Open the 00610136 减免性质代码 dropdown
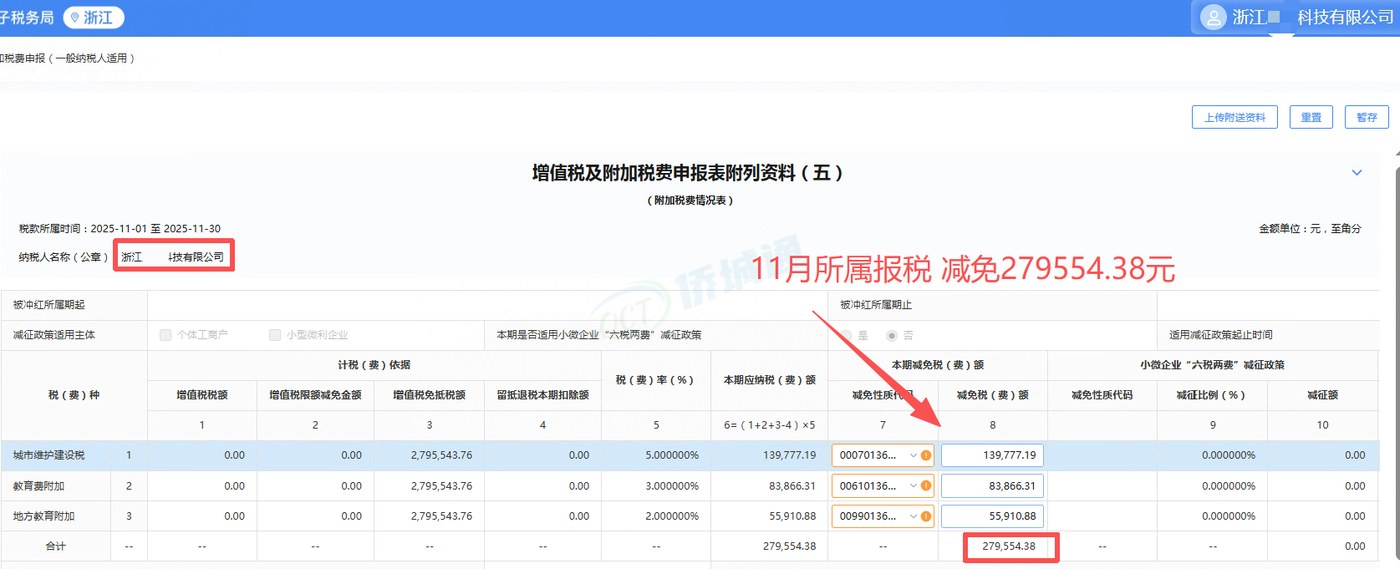This screenshot has height=569, width=1400. point(883,486)
